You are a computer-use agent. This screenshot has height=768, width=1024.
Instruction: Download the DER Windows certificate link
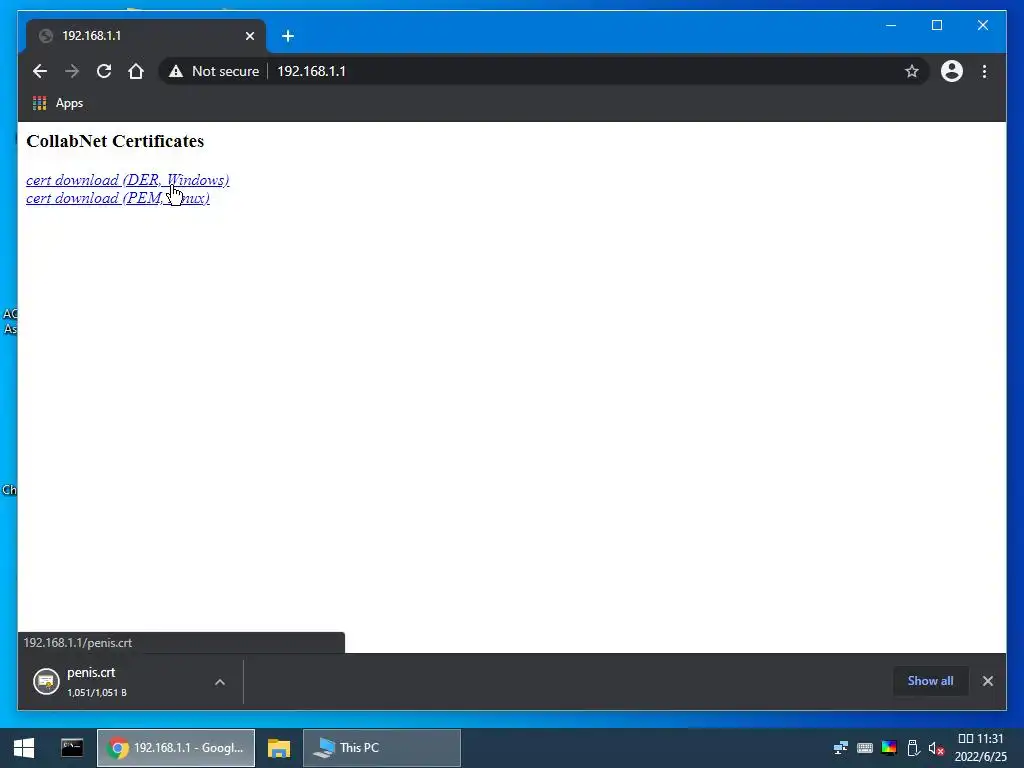[x=127, y=180]
